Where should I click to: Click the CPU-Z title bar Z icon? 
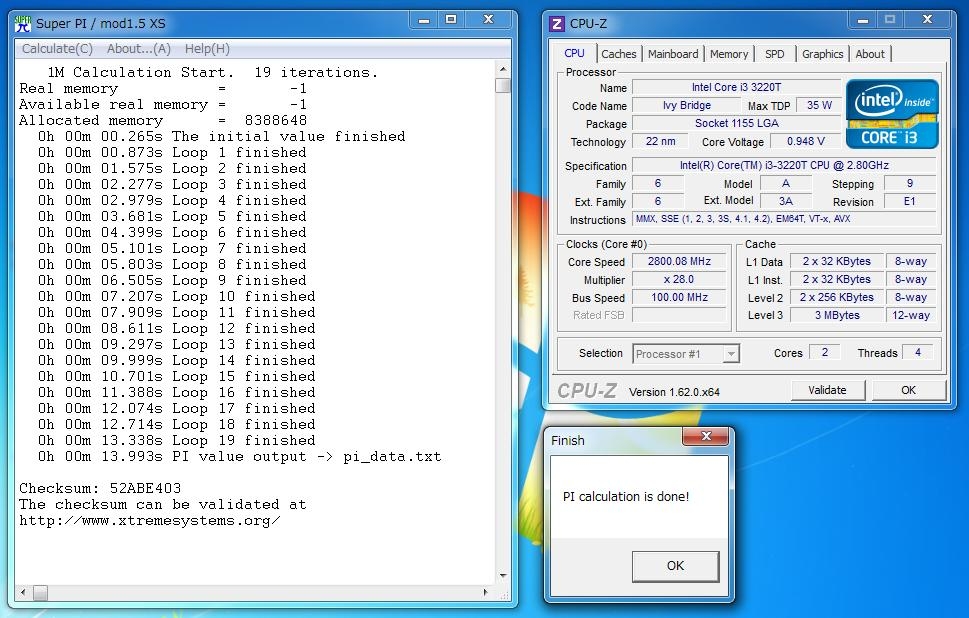pyautogui.click(x=557, y=23)
